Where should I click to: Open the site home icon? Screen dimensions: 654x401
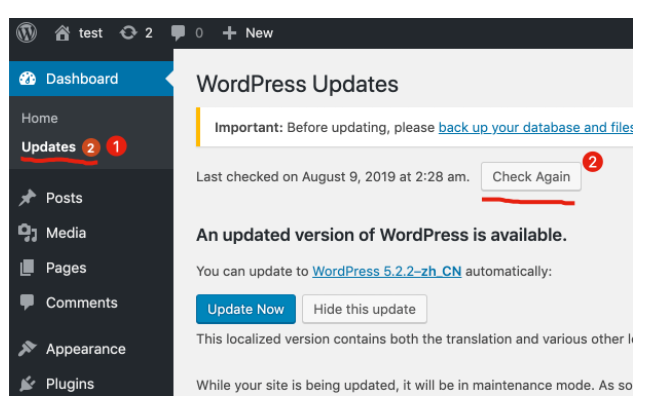point(63,33)
